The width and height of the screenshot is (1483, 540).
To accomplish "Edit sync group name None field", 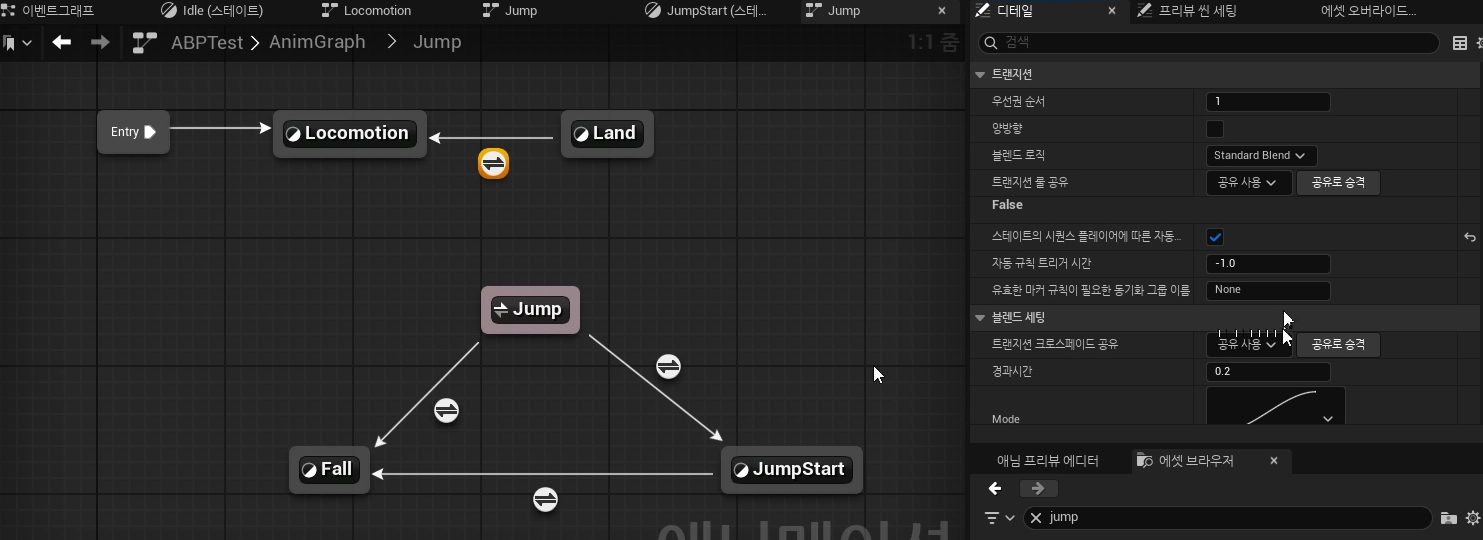I will pos(1268,290).
